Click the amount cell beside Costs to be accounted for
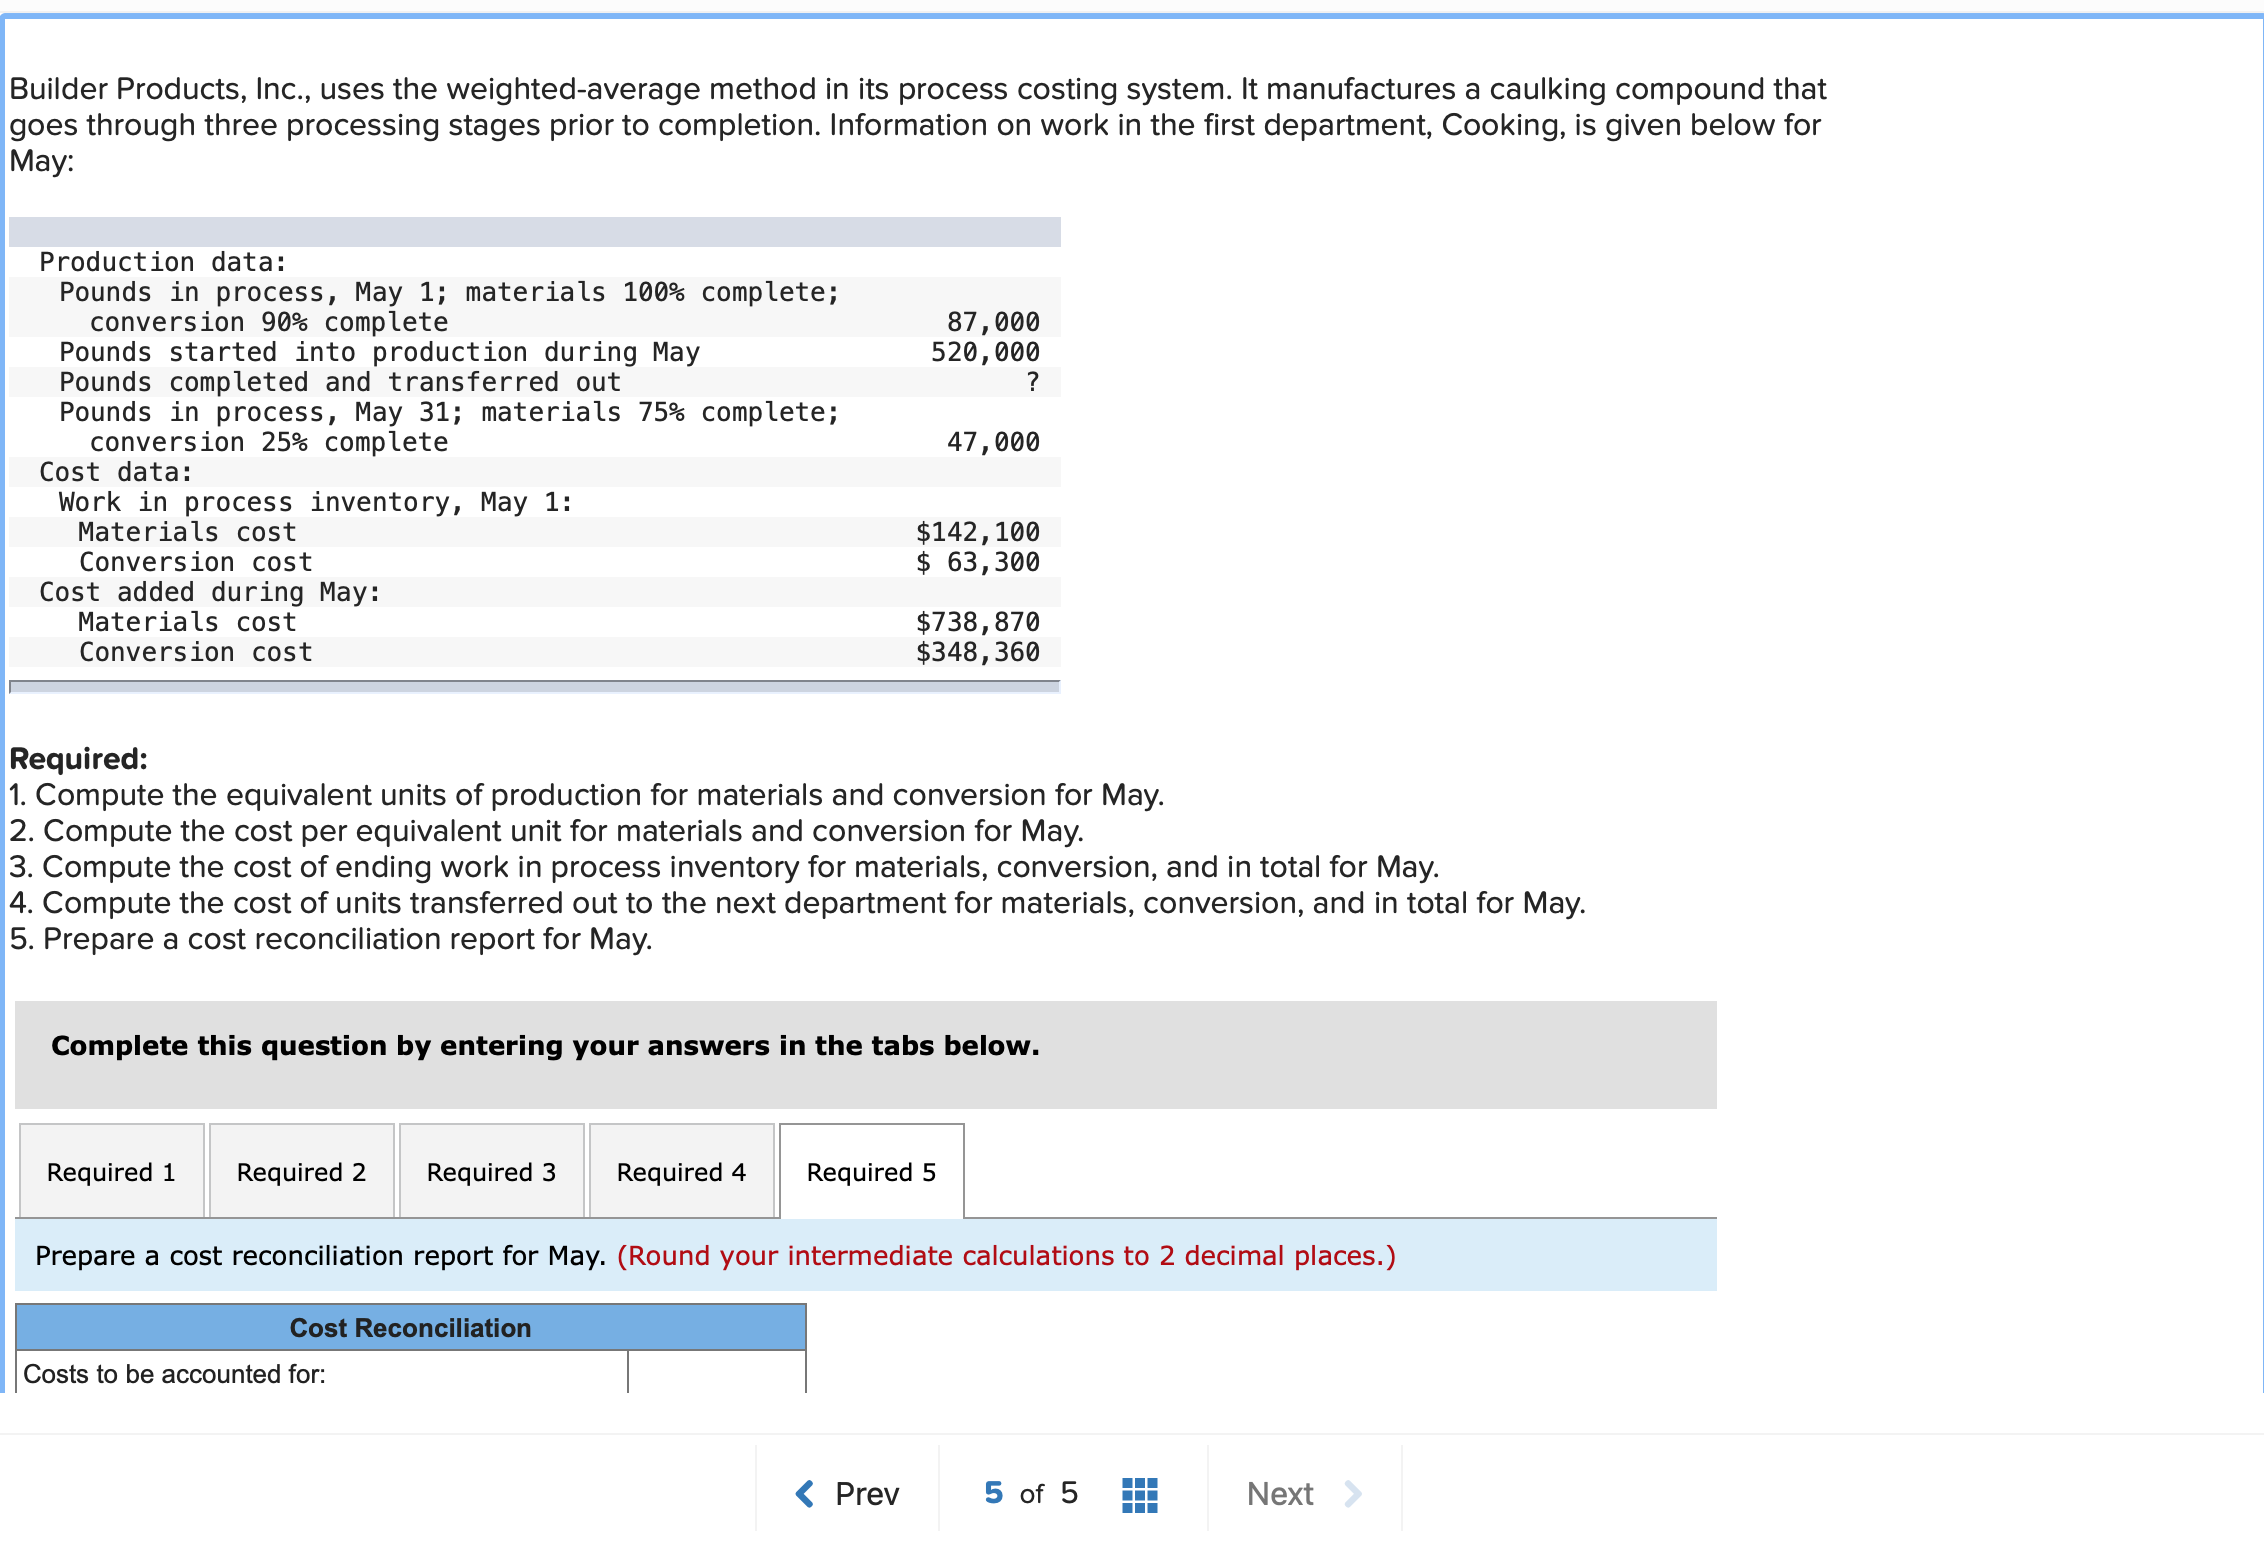This screenshot has height=1551, width=2264. coord(716,1375)
